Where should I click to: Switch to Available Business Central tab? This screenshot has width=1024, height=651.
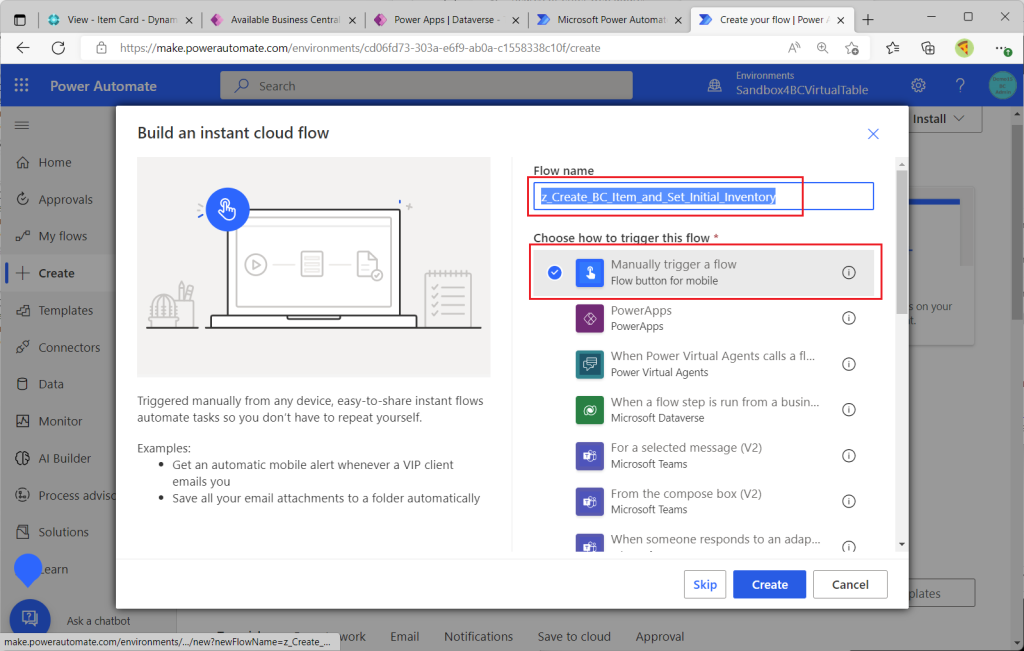pyautogui.click(x=283, y=20)
